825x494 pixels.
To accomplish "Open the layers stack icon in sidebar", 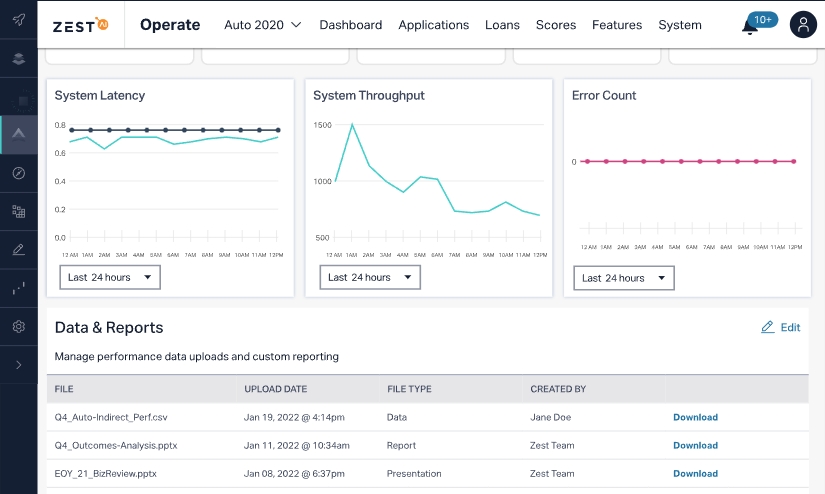I will tap(18, 59).
